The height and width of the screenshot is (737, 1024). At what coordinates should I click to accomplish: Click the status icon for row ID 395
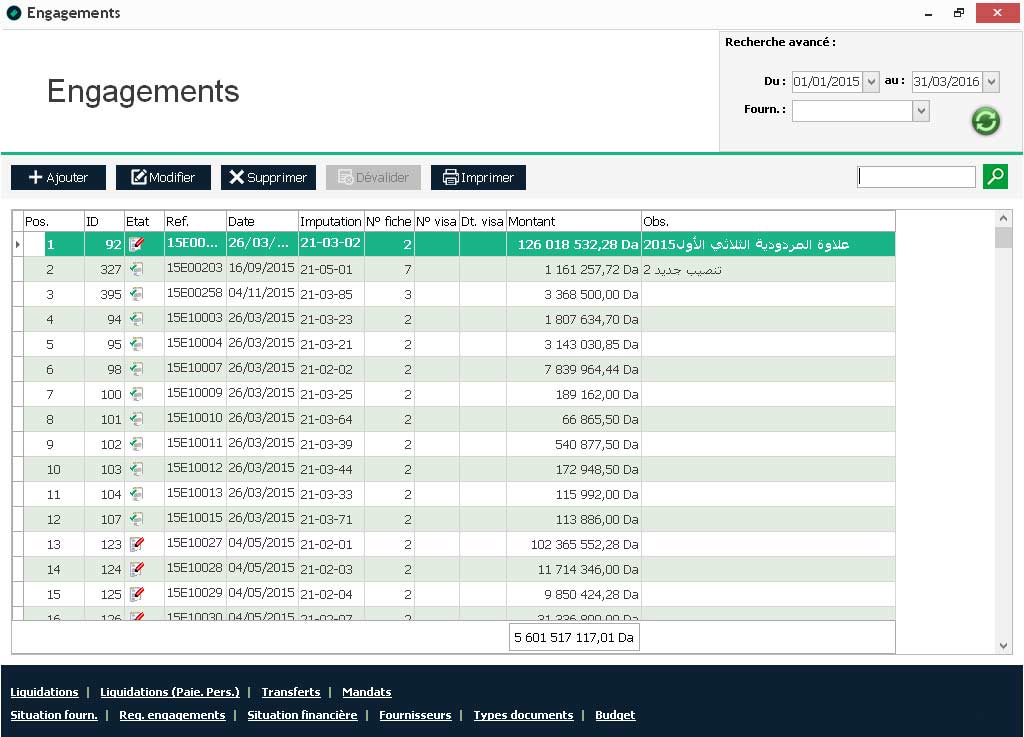click(x=137, y=294)
